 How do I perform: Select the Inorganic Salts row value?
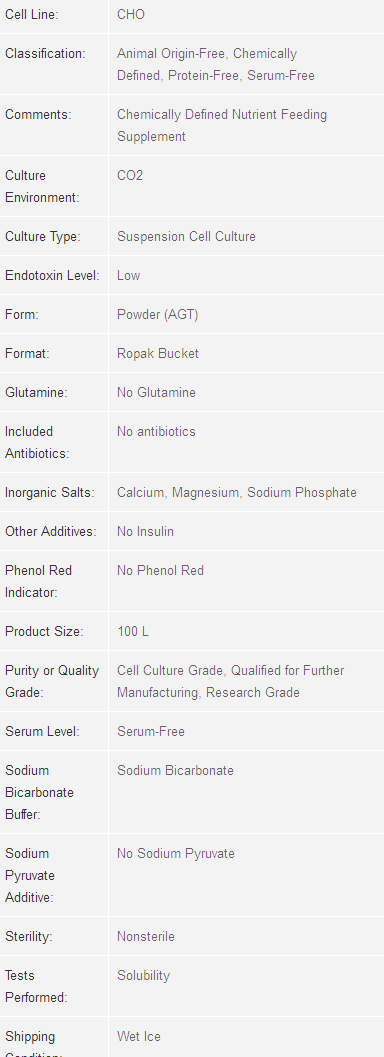[236, 493]
